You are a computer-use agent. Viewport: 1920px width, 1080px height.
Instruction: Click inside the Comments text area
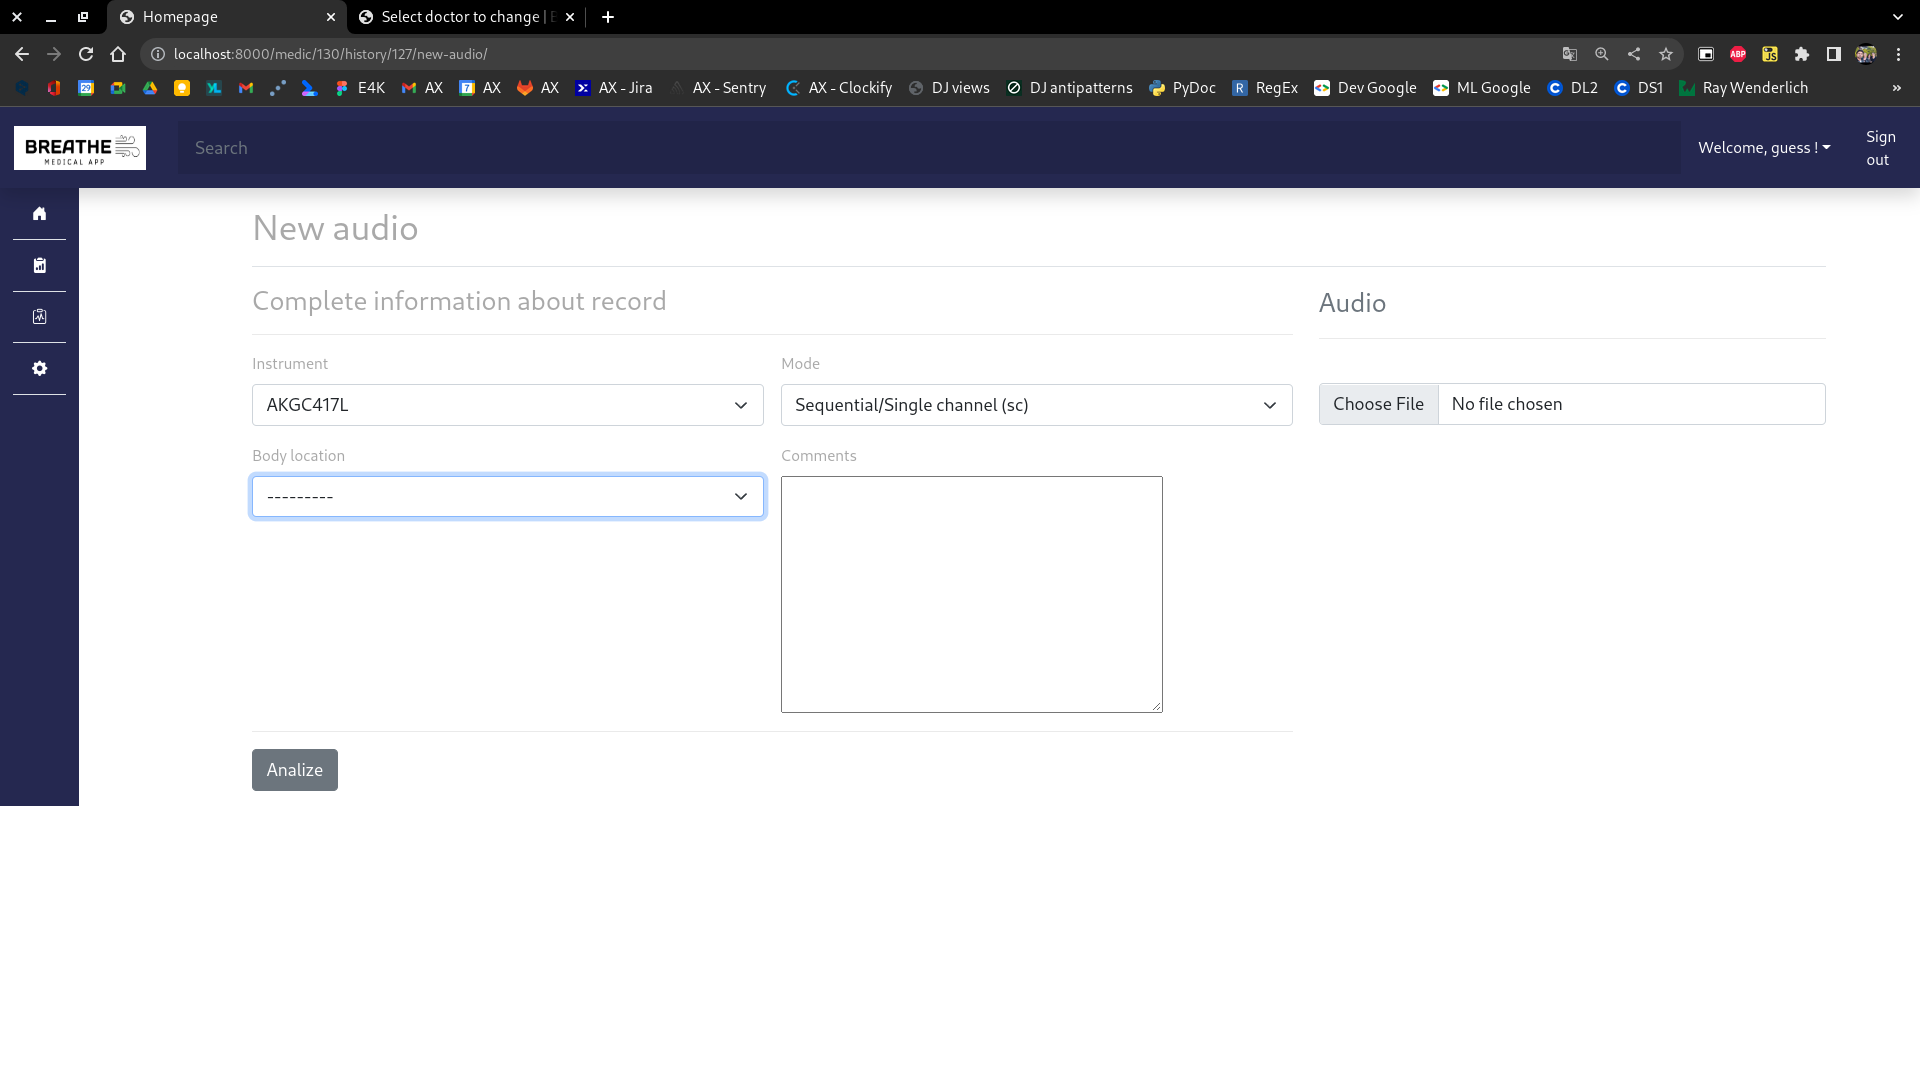[x=971, y=594]
